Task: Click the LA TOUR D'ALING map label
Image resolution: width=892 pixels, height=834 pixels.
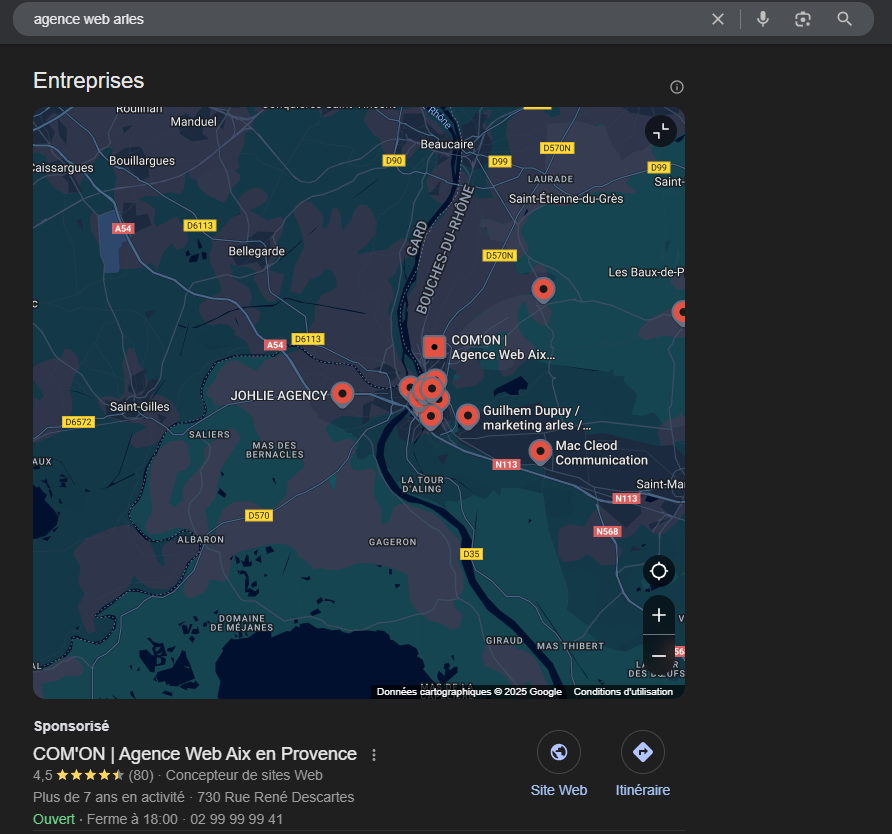Action: point(422,485)
